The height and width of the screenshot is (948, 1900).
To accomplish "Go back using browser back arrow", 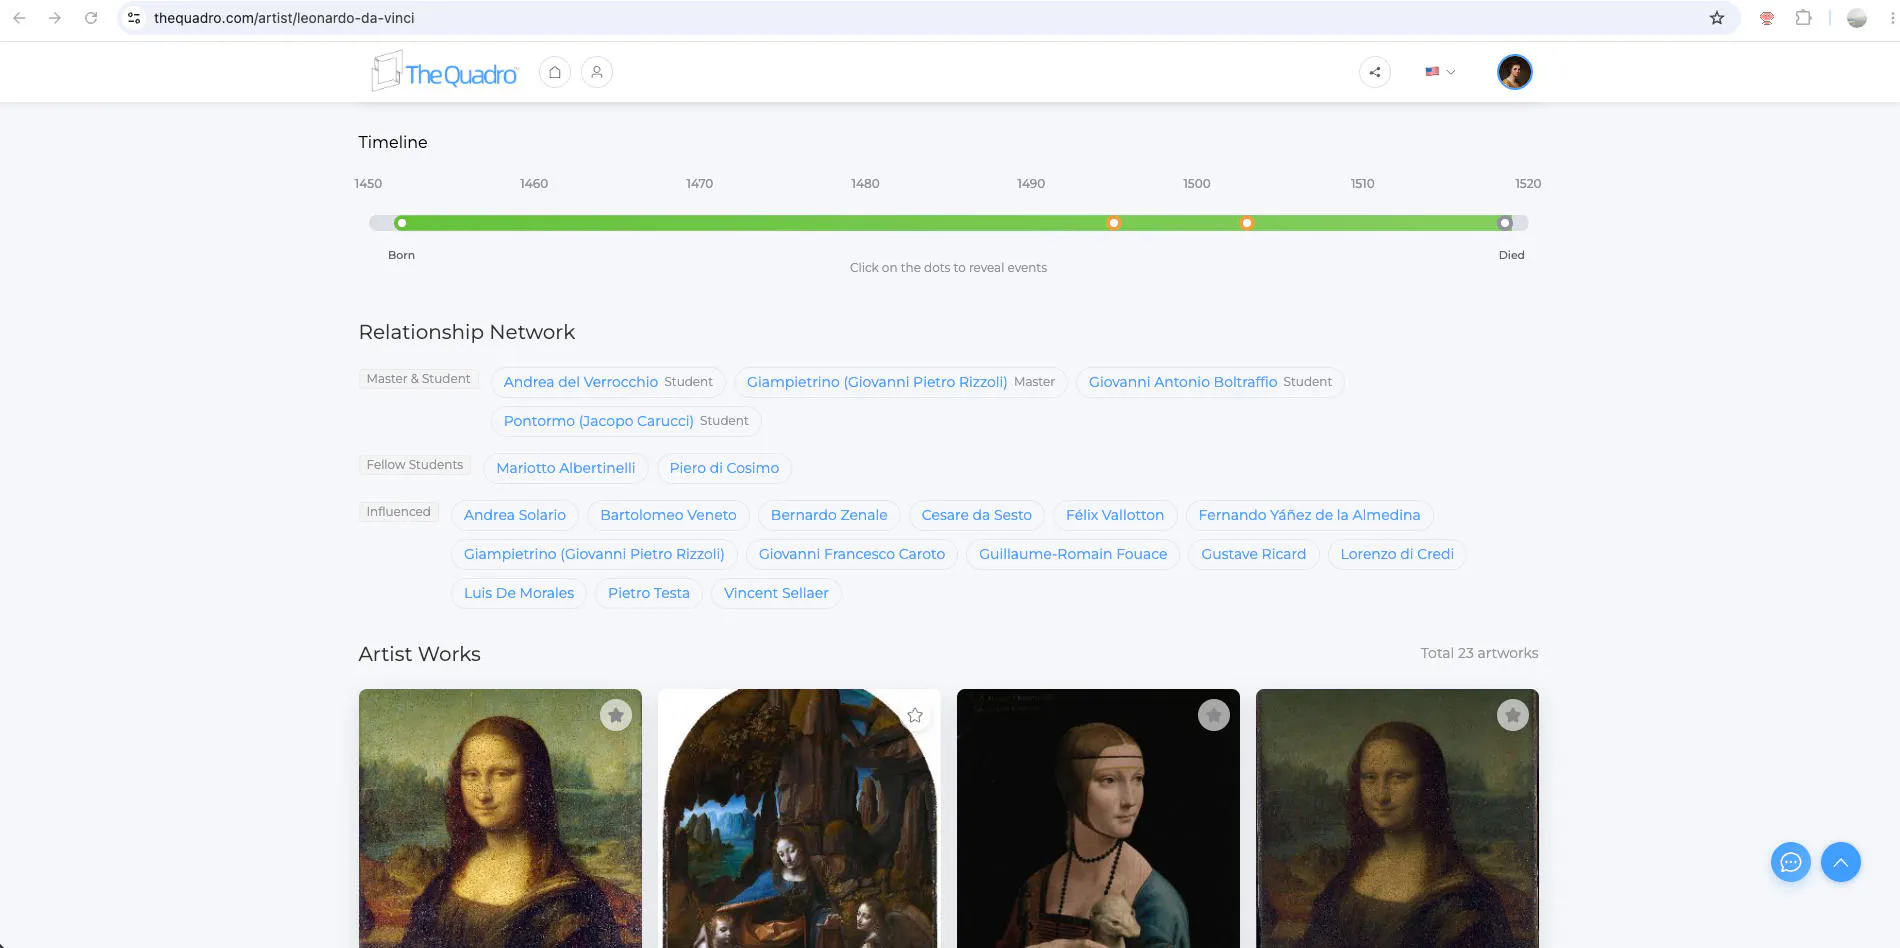I will point(19,18).
